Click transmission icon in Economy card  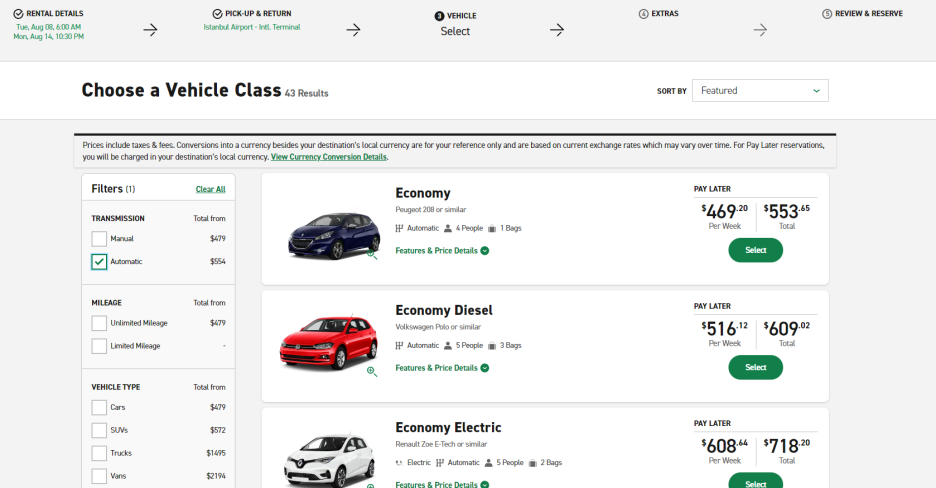pyautogui.click(x=399, y=228)
